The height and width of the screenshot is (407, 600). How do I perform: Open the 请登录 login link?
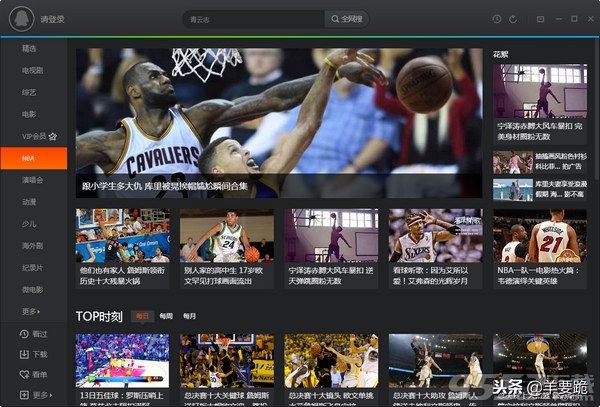52,19
